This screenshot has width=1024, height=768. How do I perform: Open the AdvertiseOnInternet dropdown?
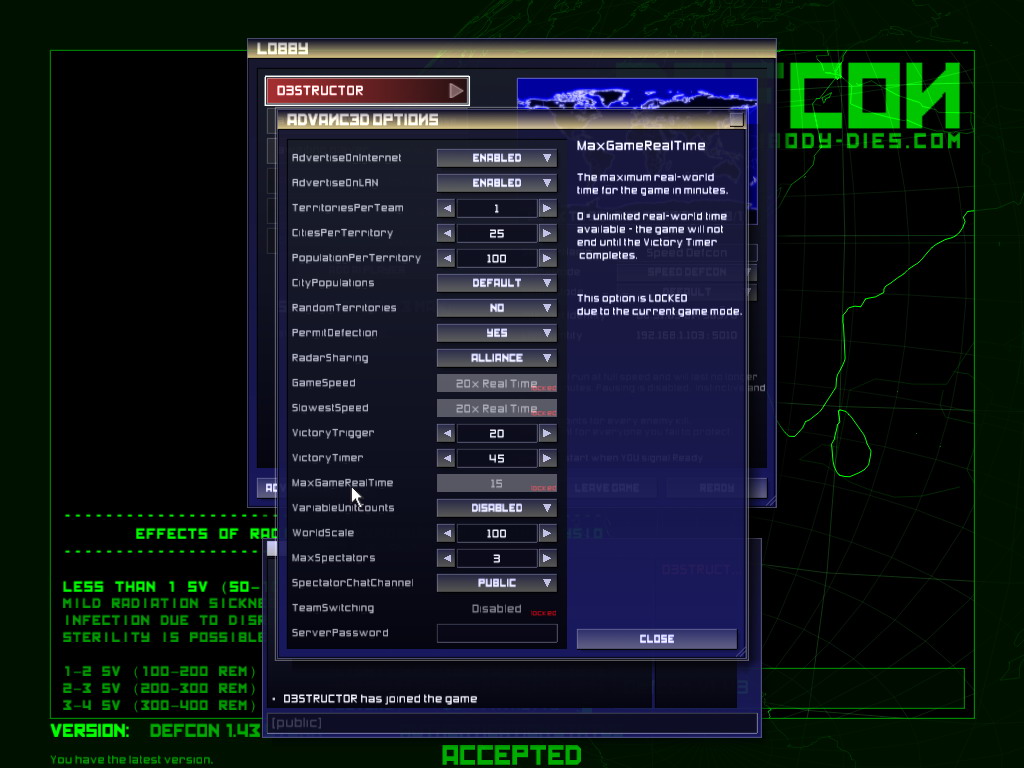(x=497, y=158)
